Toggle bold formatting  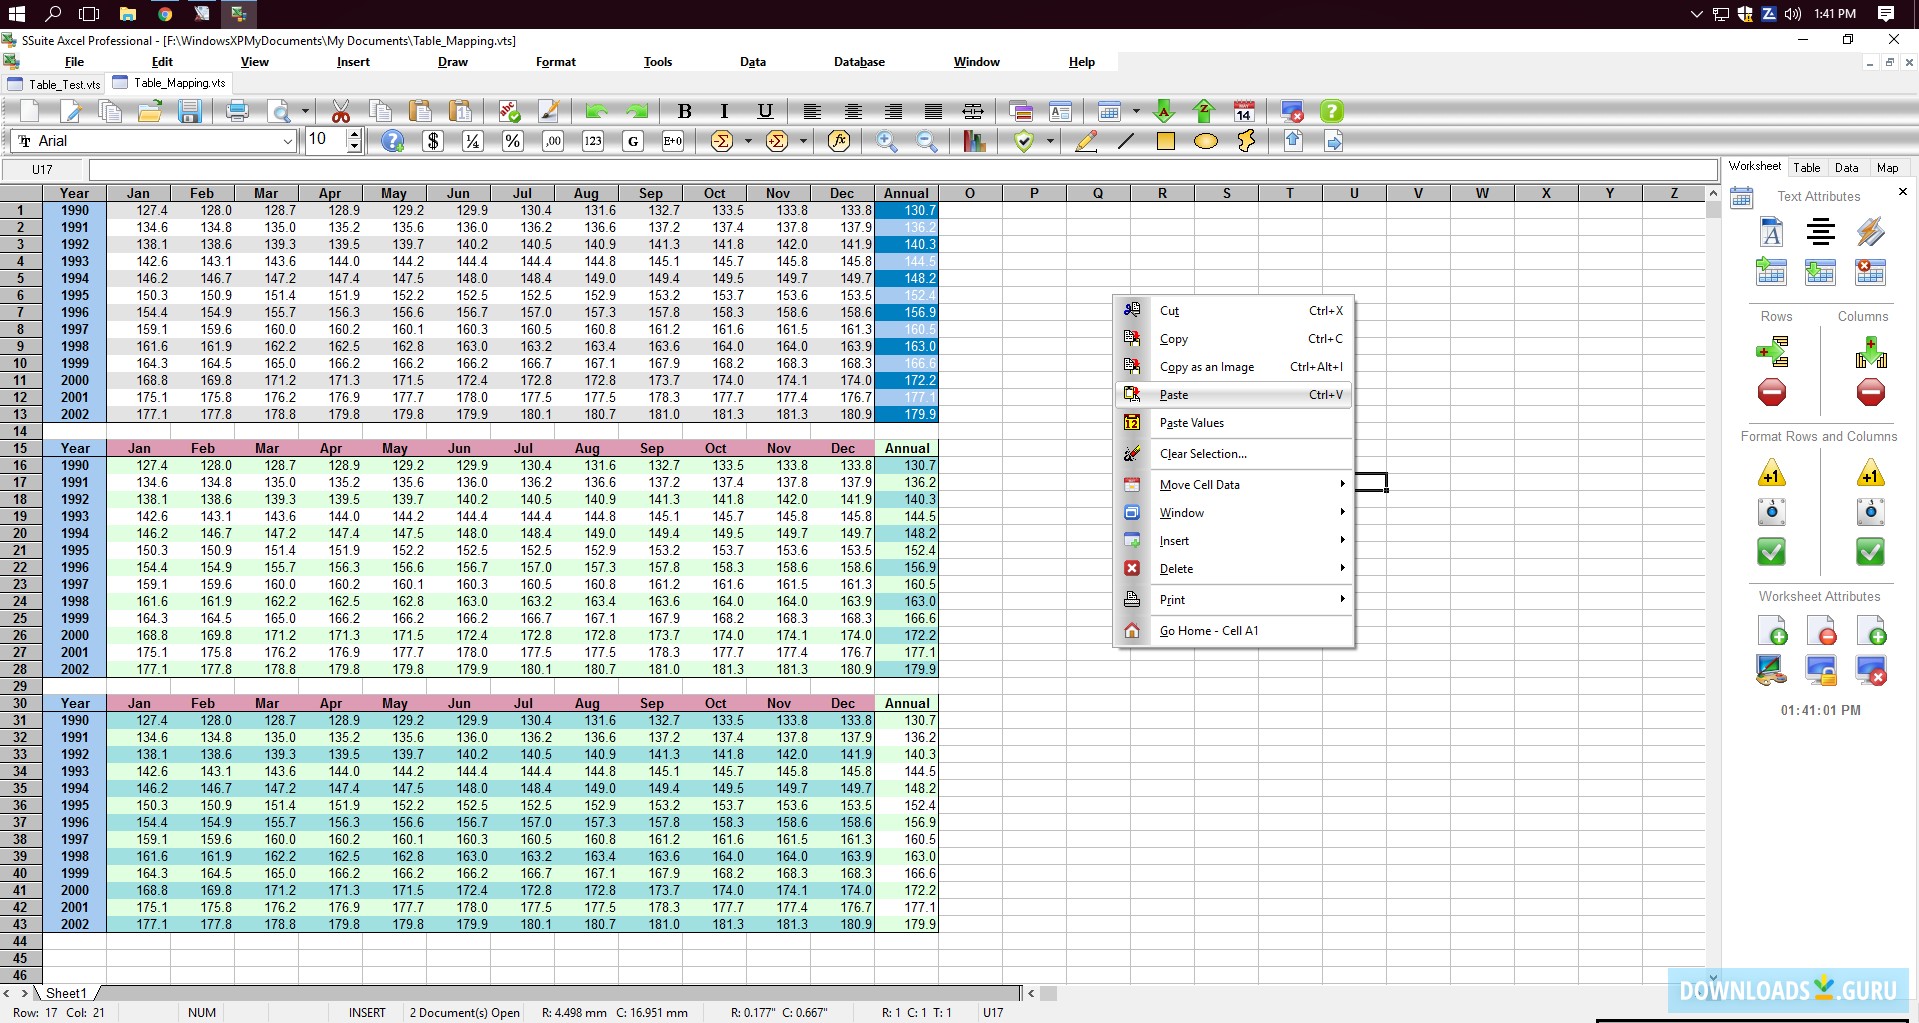coord(684,111)
